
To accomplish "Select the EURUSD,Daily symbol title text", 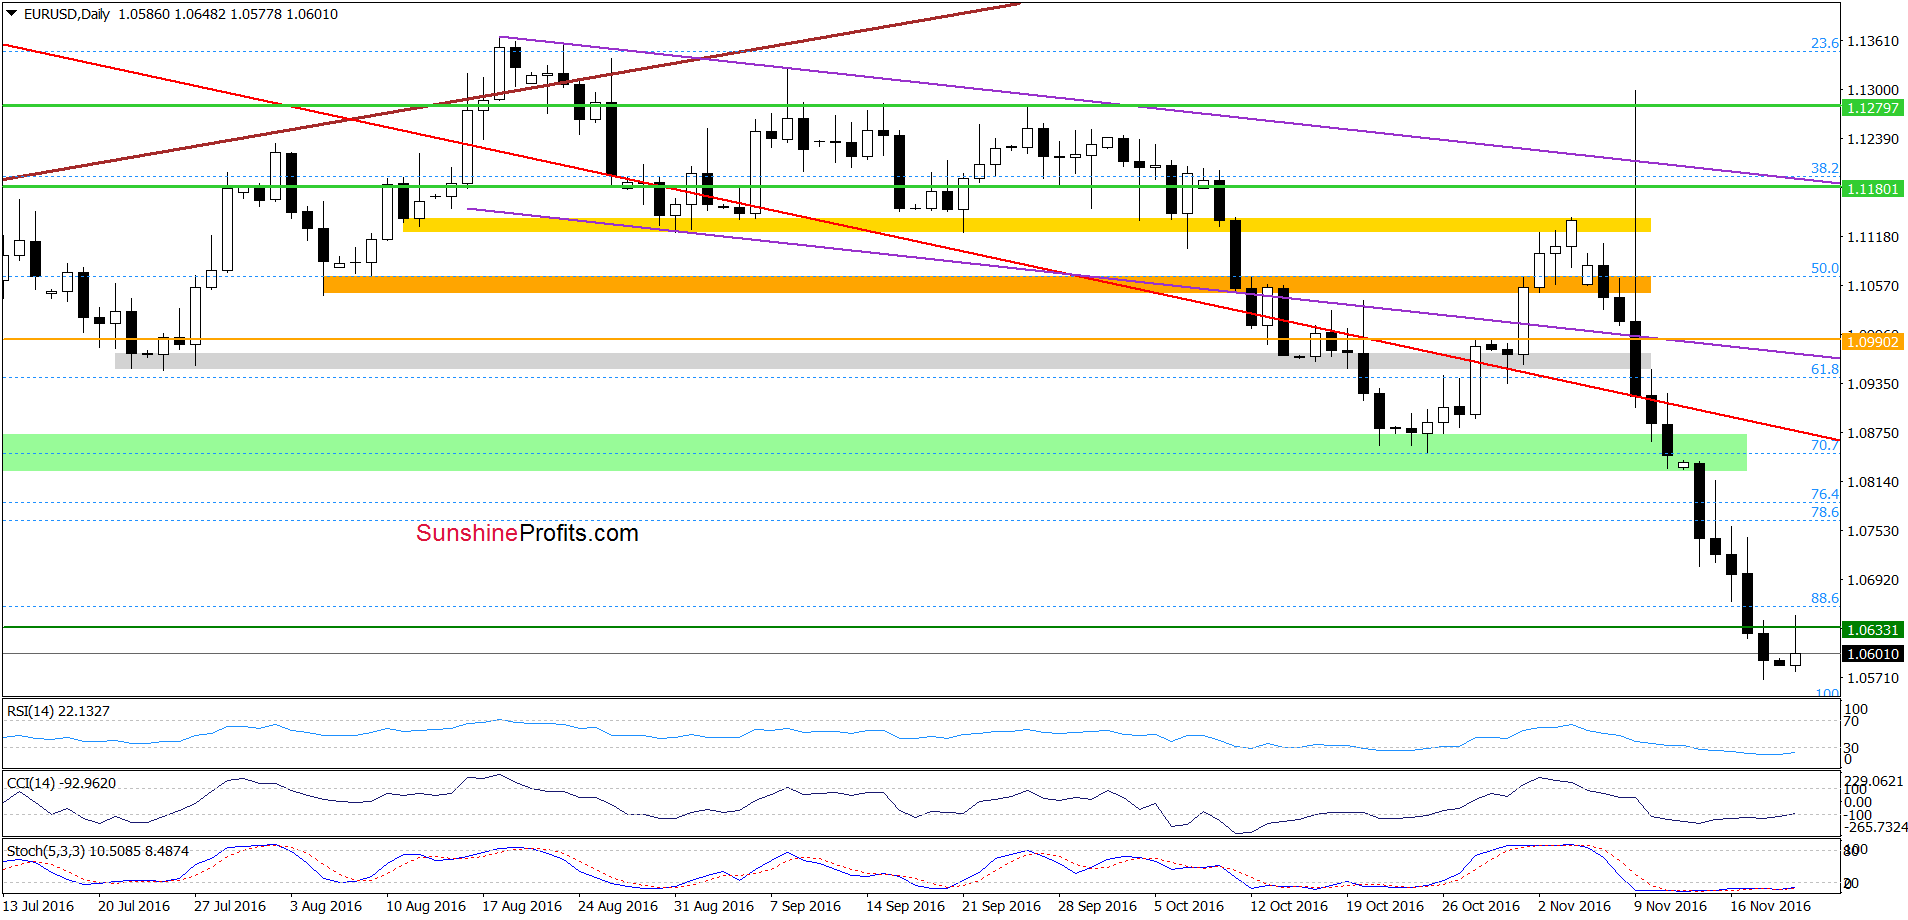I will click(67, 14).
